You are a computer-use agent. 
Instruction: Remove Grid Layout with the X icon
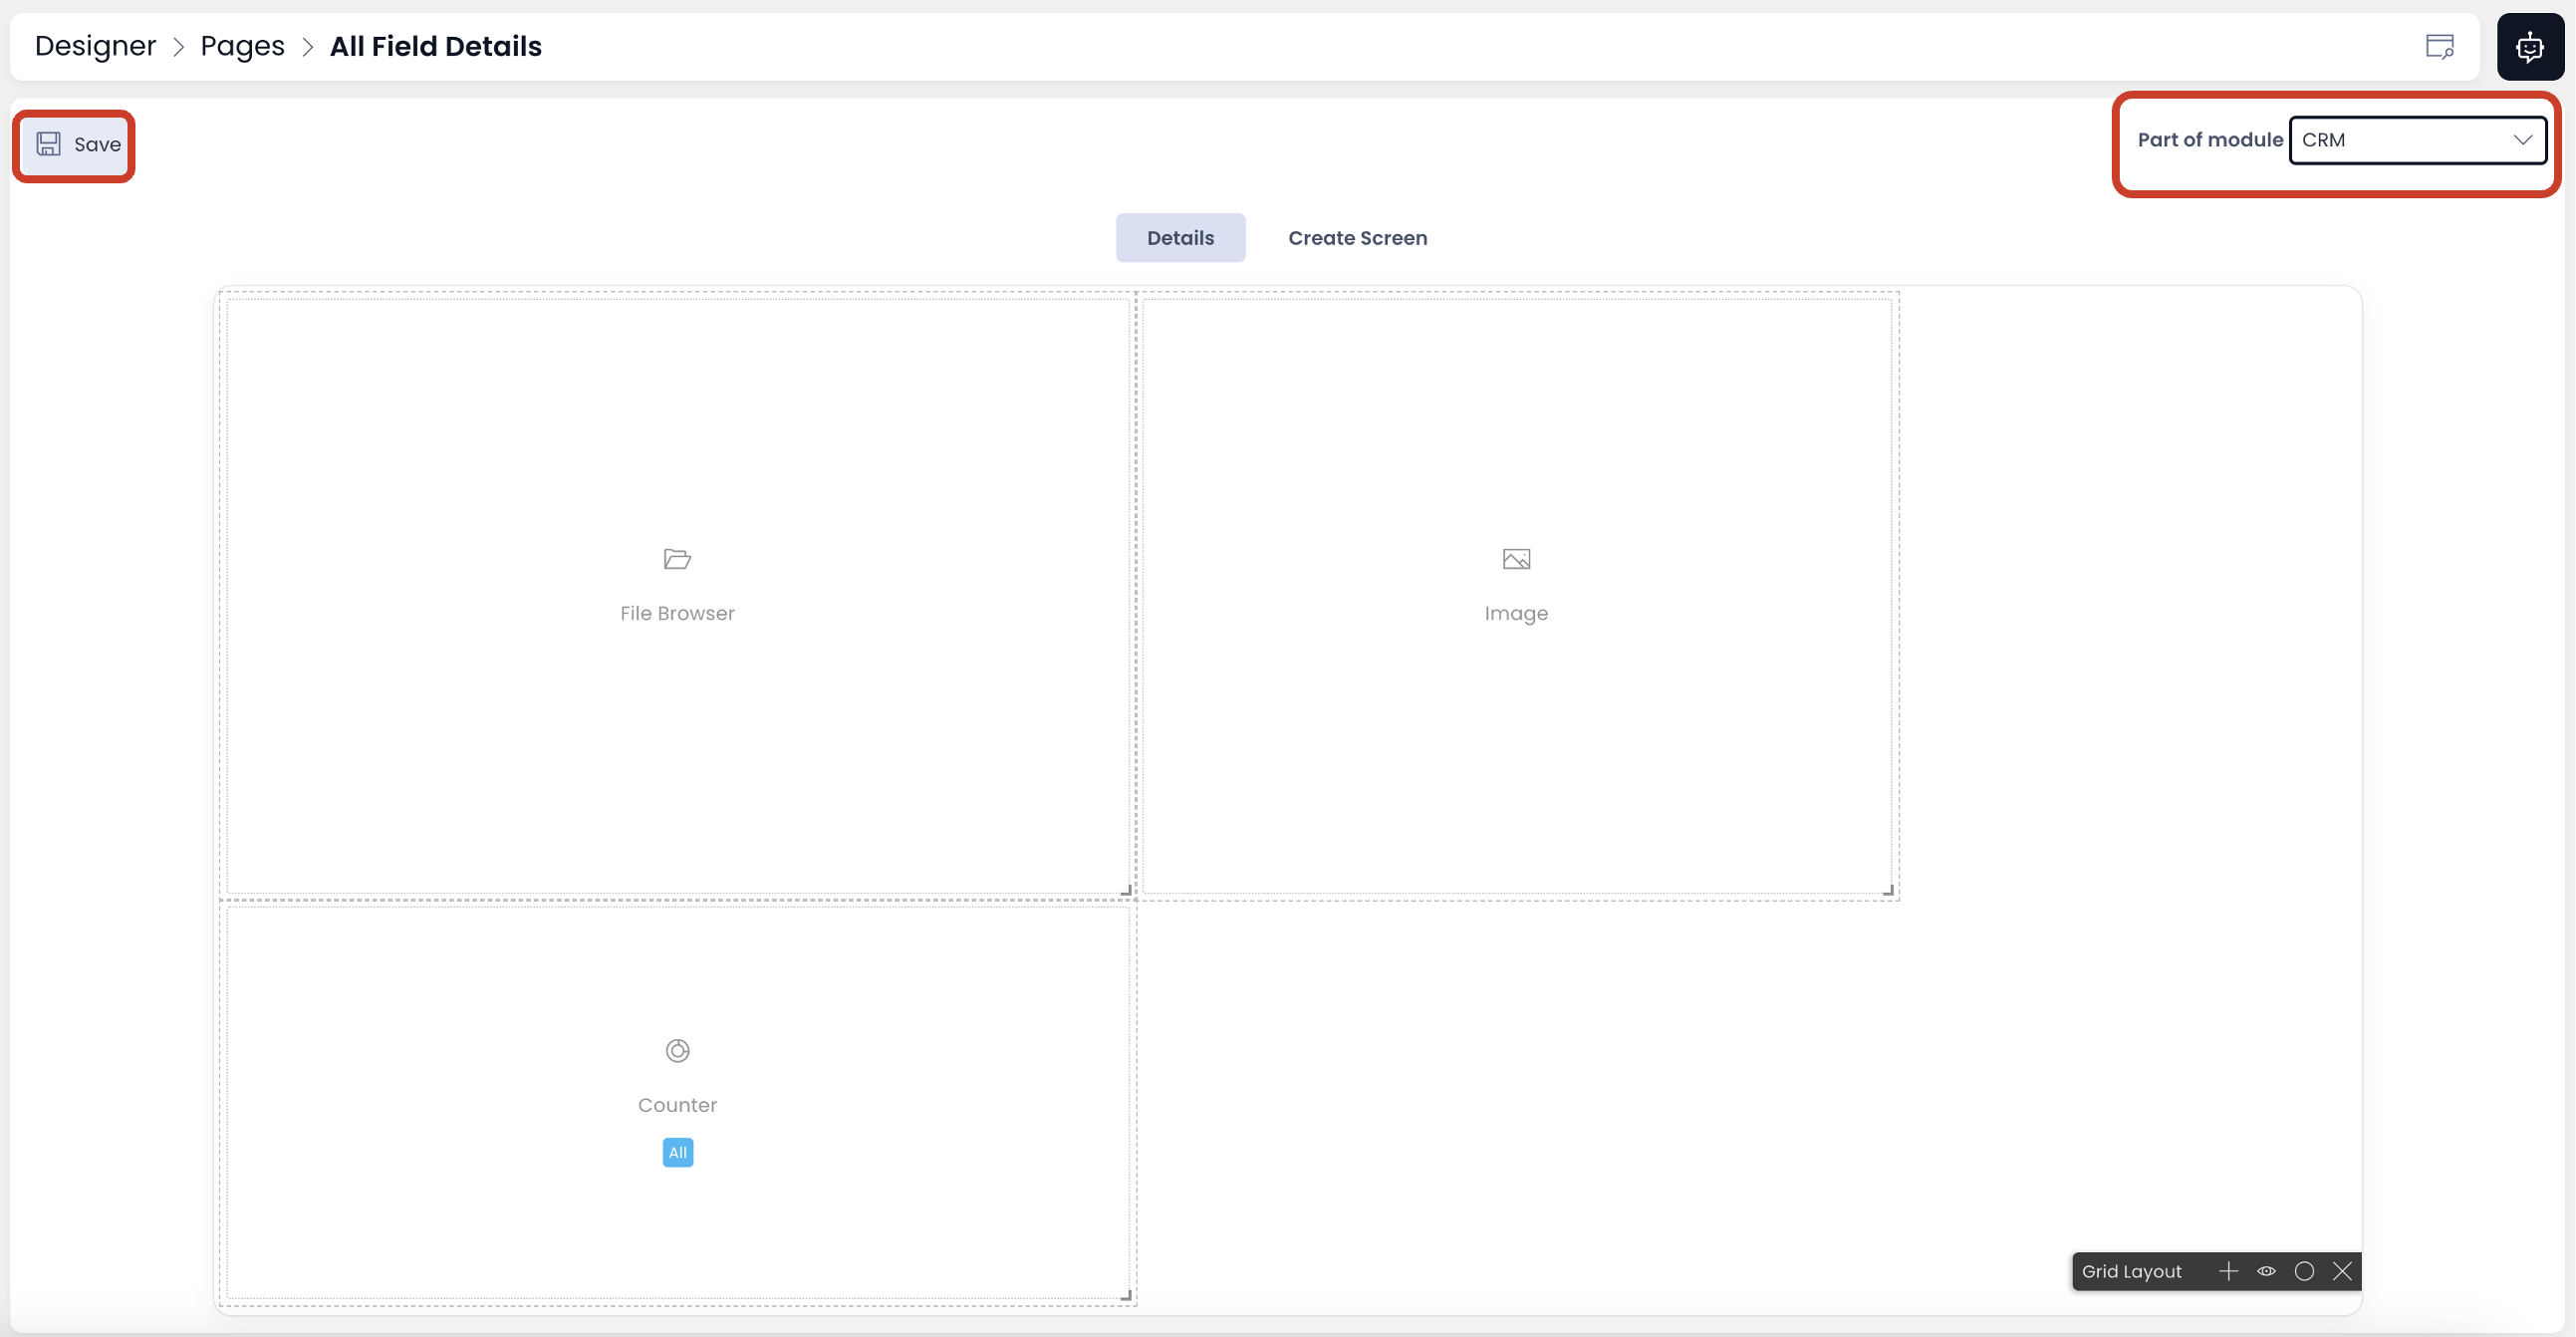point(2342,1271)
